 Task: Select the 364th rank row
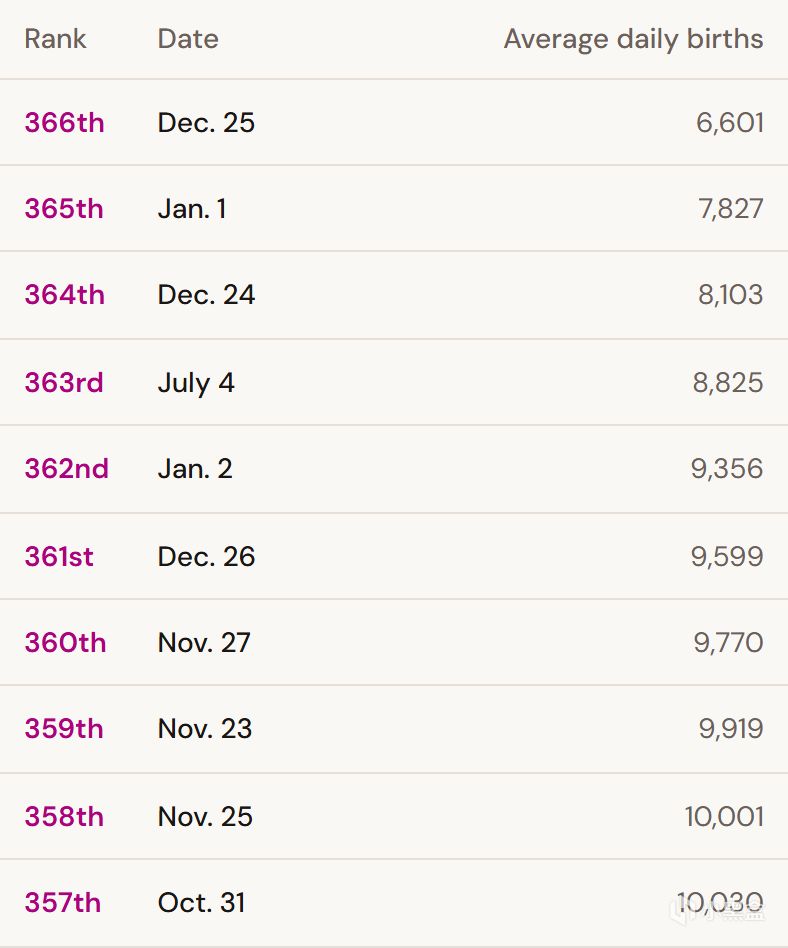394,295
